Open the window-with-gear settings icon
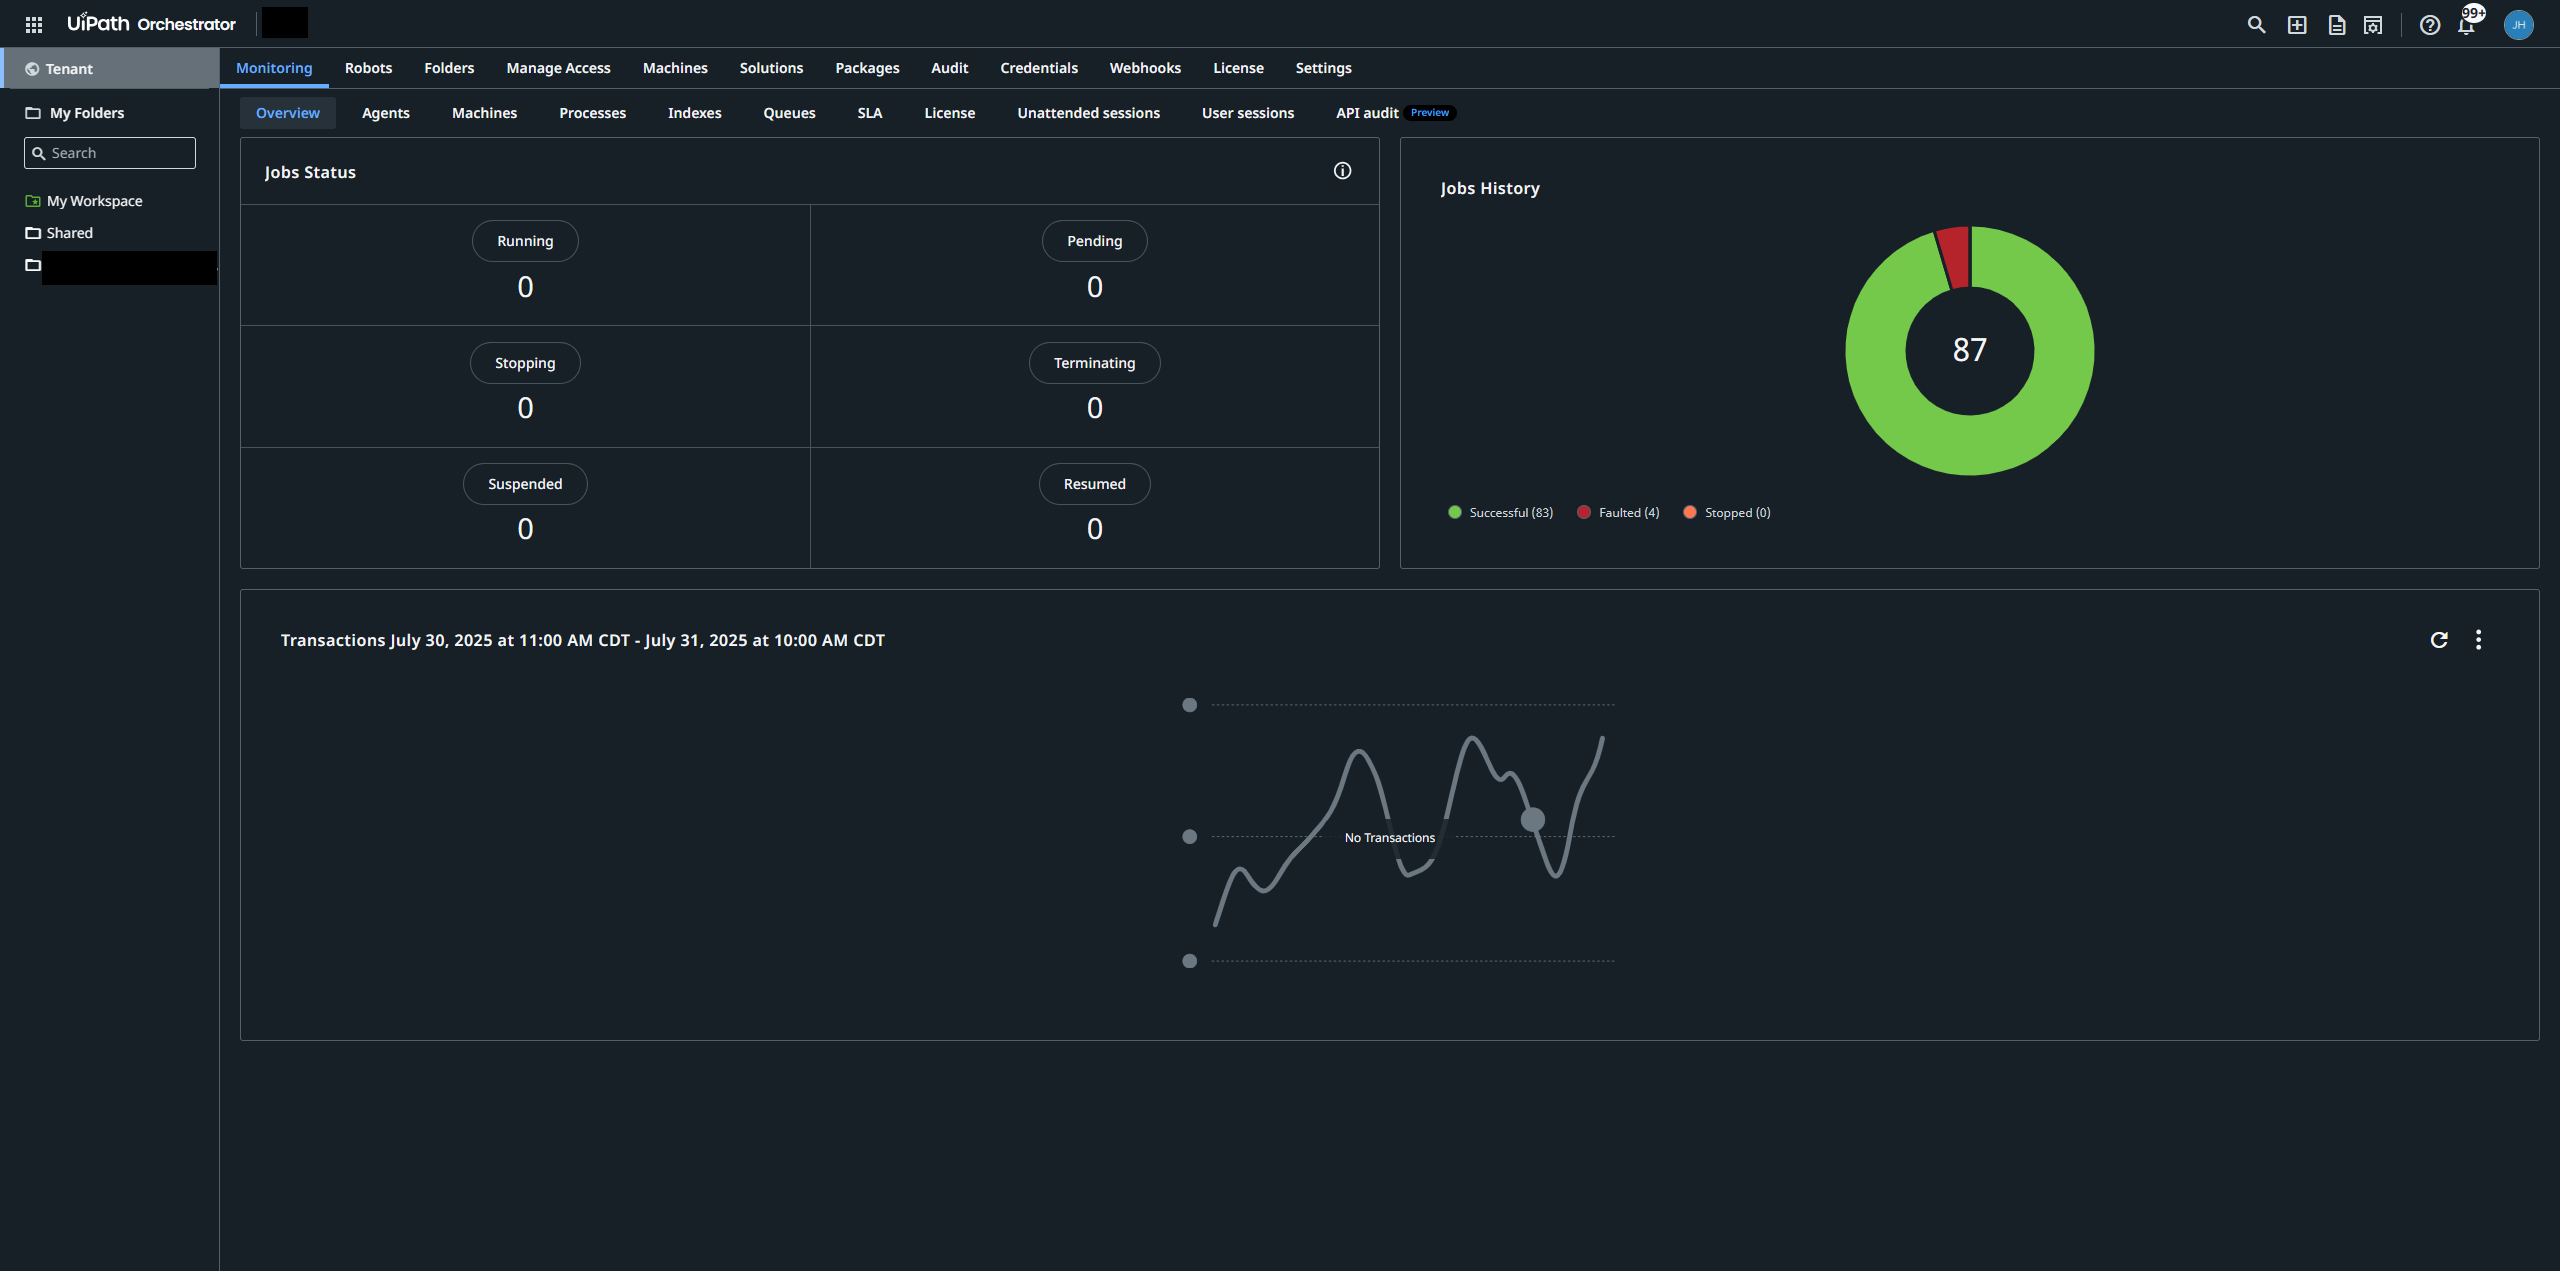 tap(2373, 25)
